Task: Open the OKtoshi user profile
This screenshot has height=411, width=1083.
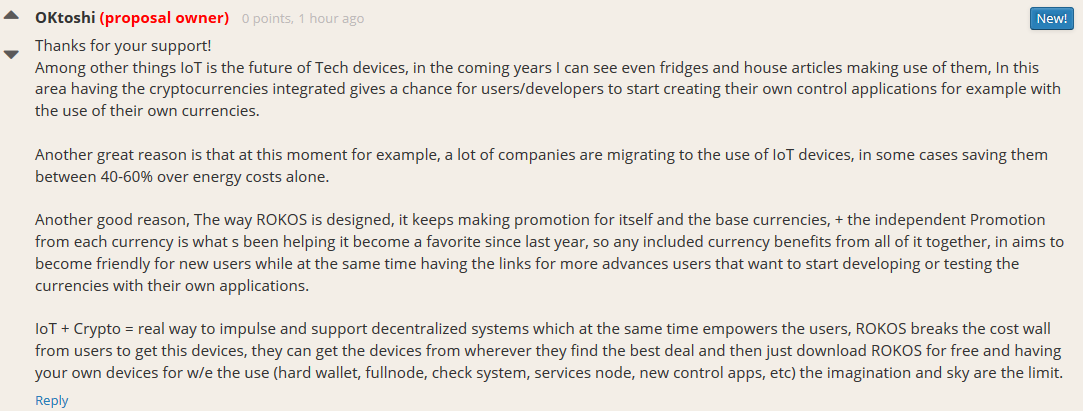Action: tap(65, 19)
